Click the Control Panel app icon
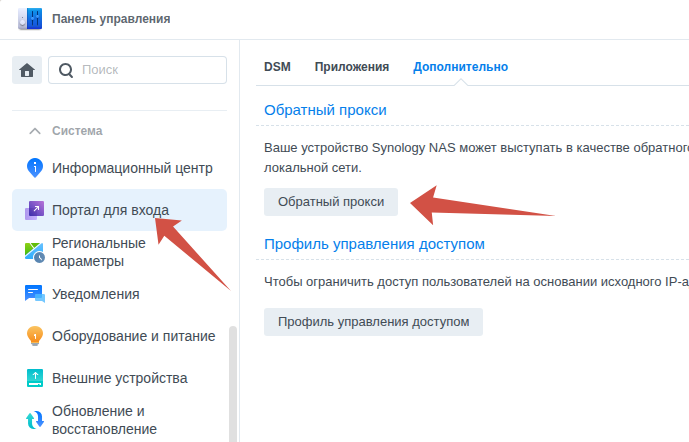 [28, 18]
